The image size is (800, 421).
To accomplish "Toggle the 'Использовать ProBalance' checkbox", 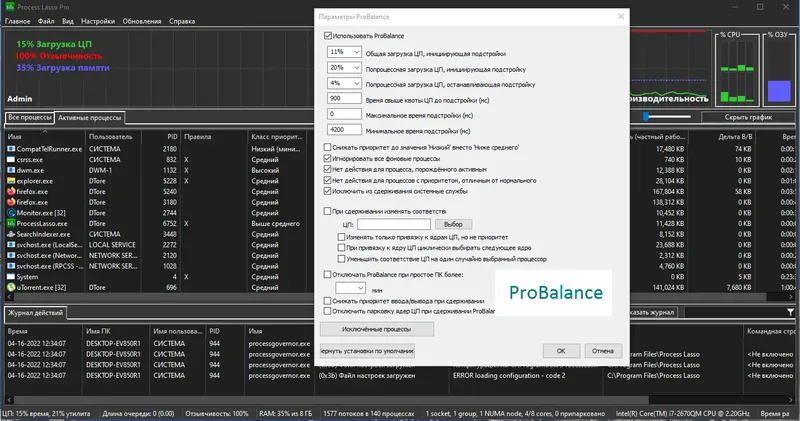I will 328,36.
